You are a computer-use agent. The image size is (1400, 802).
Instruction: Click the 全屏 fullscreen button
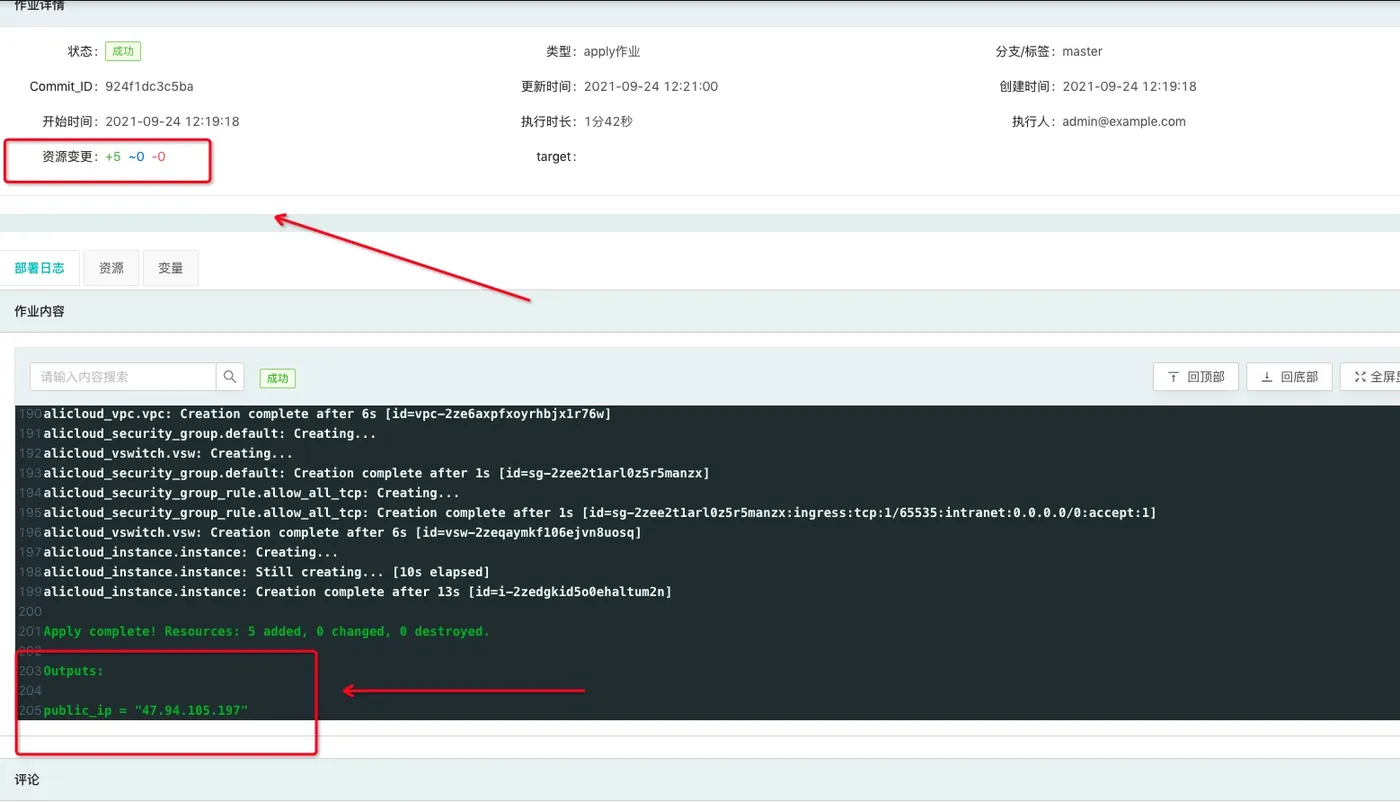1372,377
